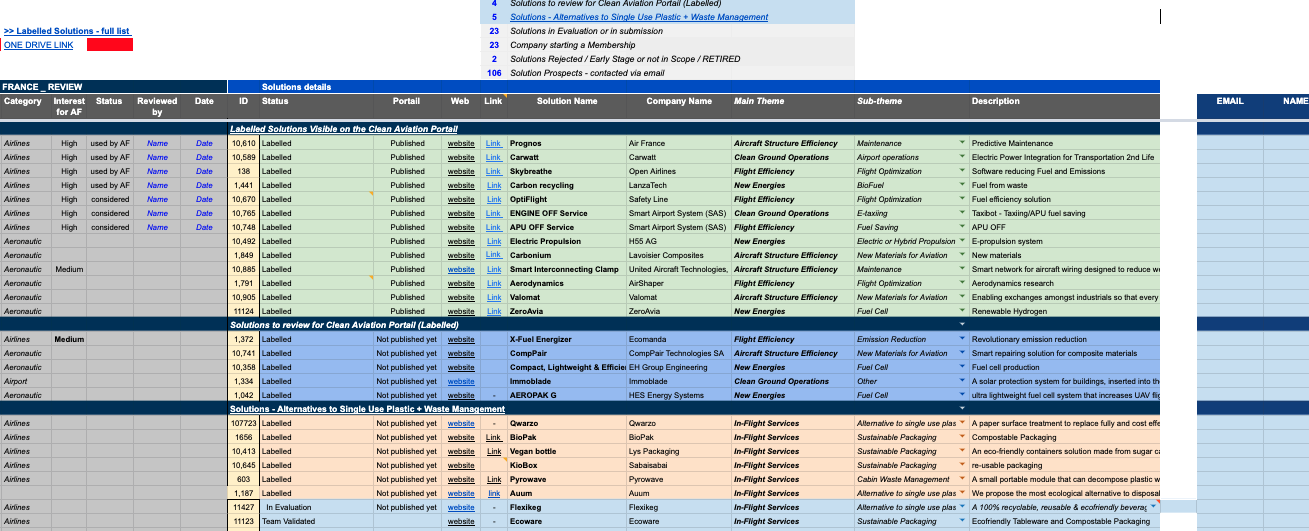Select the 'Lavoisier Composites' company cell
The image size is (1309, 531).
679,255
